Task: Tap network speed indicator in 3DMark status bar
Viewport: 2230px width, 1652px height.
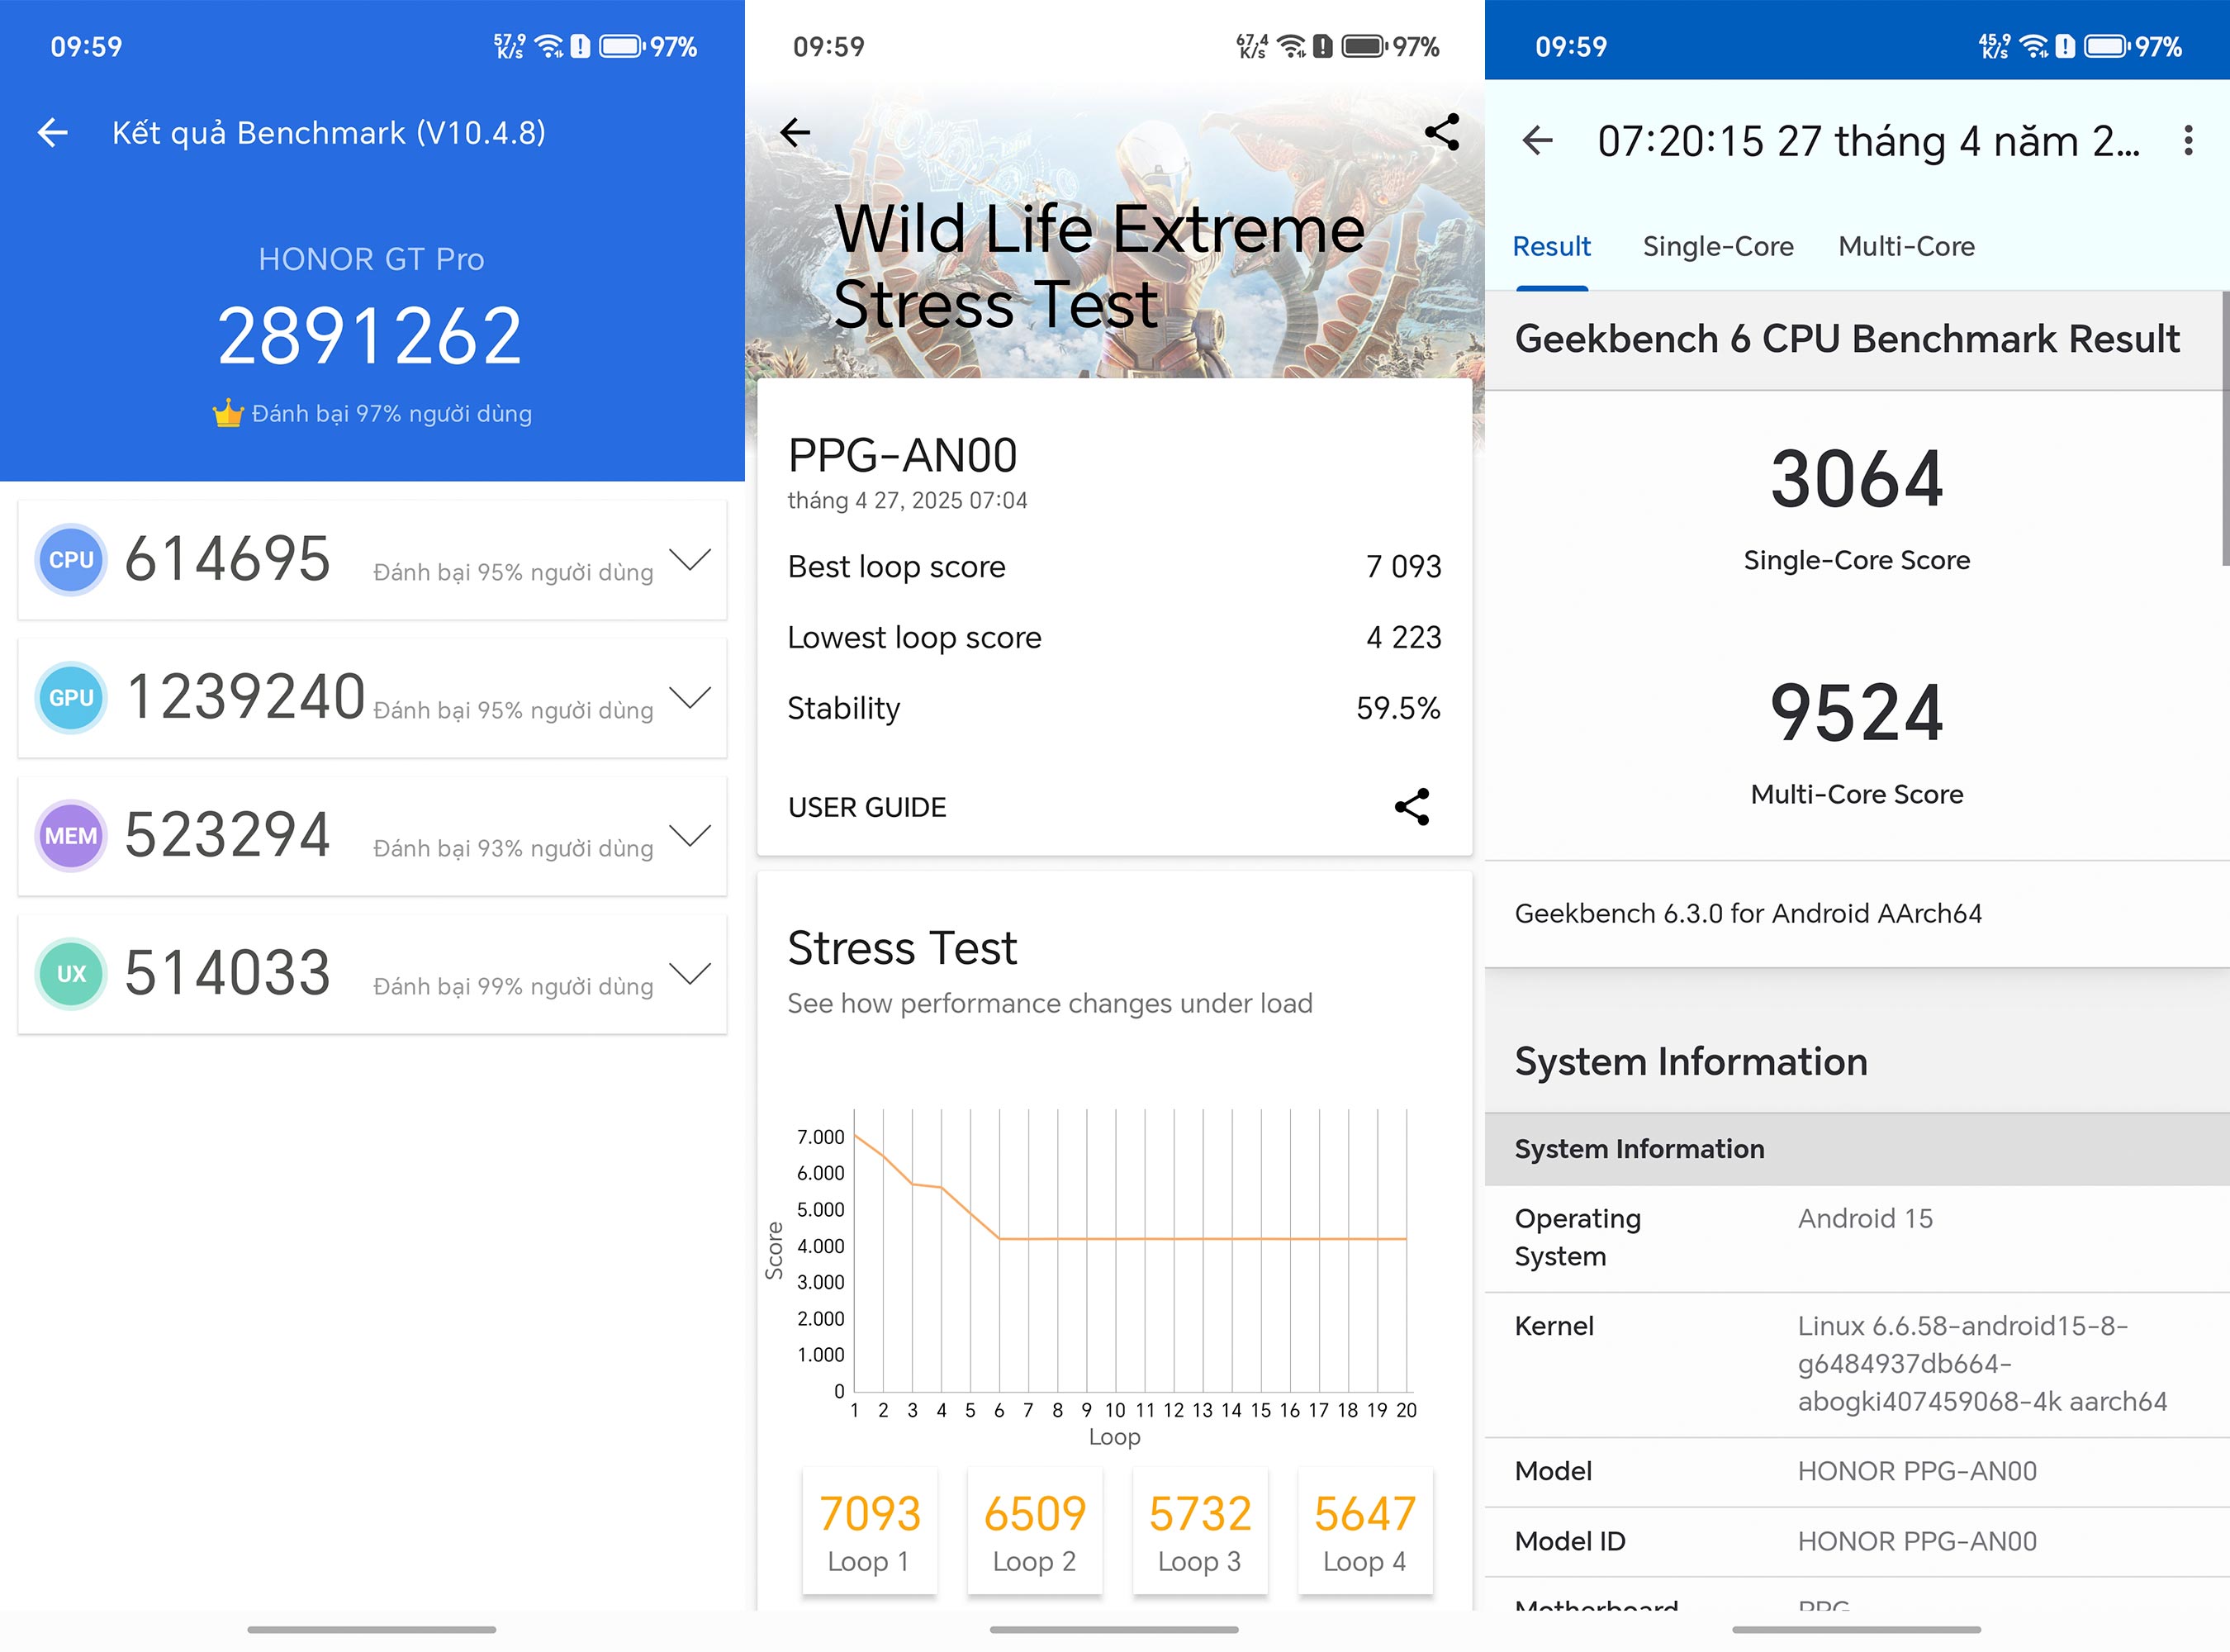Action: [1252, 46]
